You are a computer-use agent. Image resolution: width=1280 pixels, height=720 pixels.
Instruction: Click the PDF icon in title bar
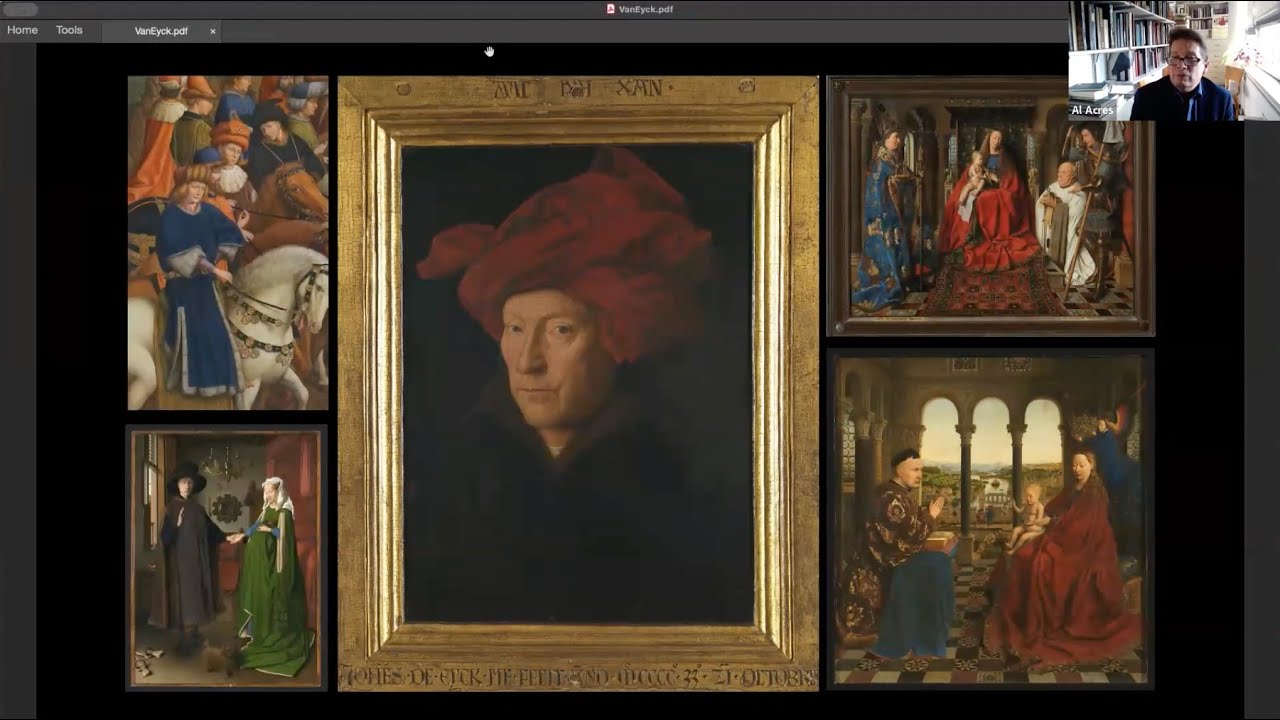pyautogui.click(x=610, y=9)
